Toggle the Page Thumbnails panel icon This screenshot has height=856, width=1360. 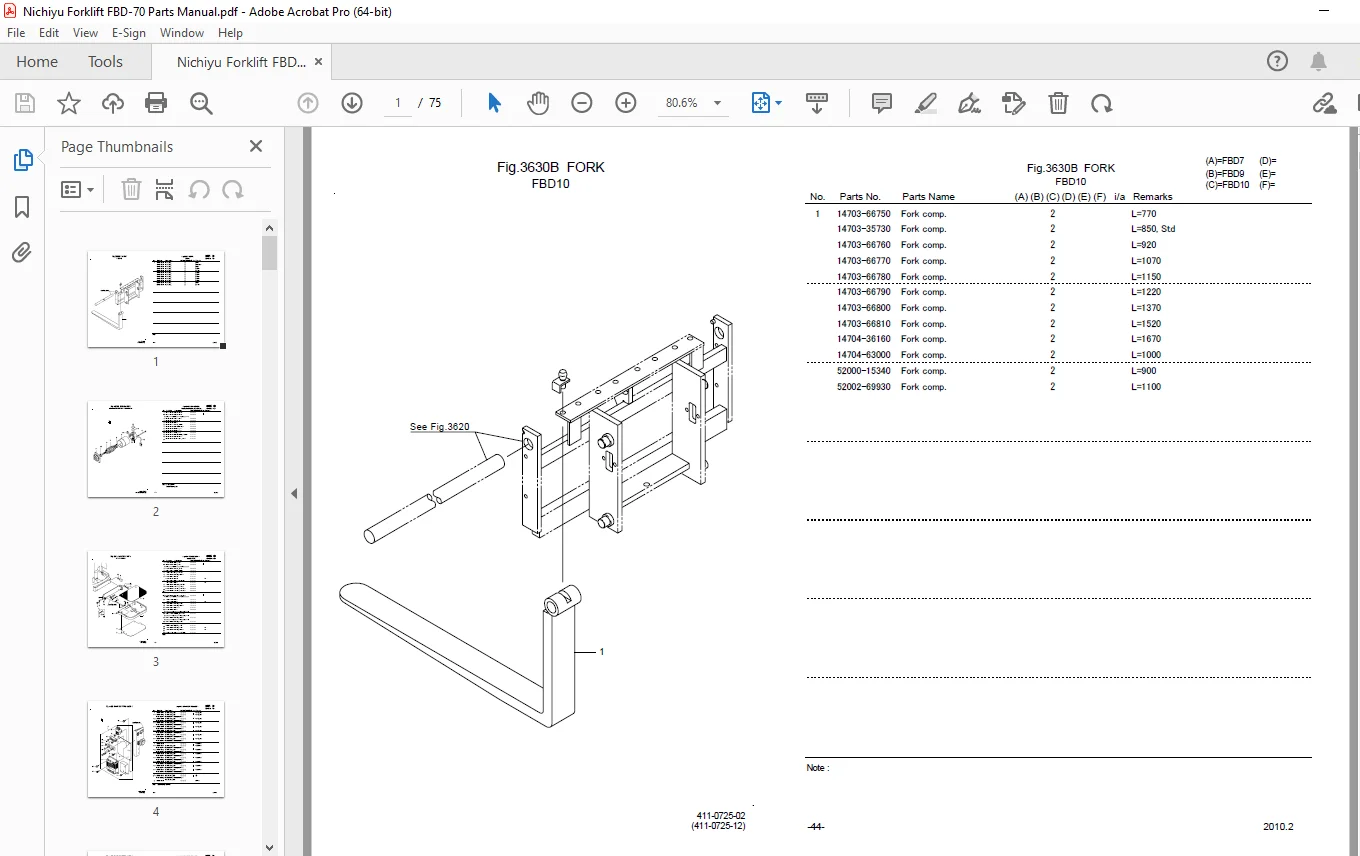[x=22, y=160]
